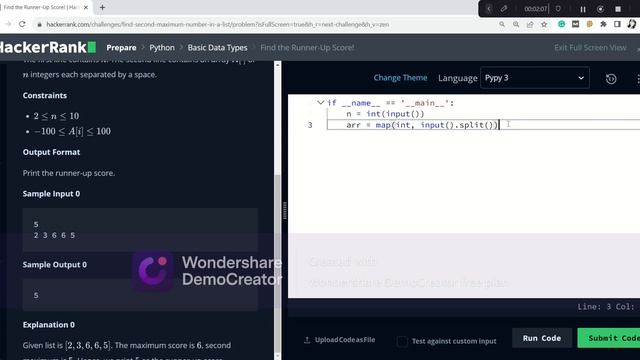Collapse the recorder toolbar with left chevron
This screenshot has height=360, width=640.
click(489, 9)
